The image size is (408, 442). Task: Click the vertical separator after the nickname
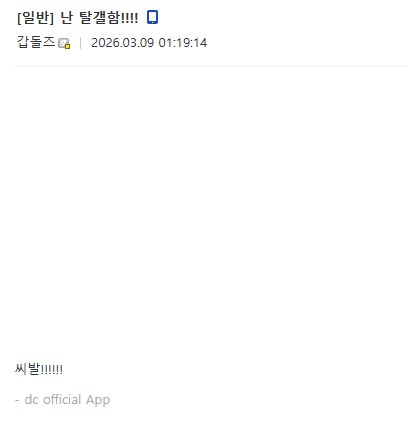[x=80, y=43]
